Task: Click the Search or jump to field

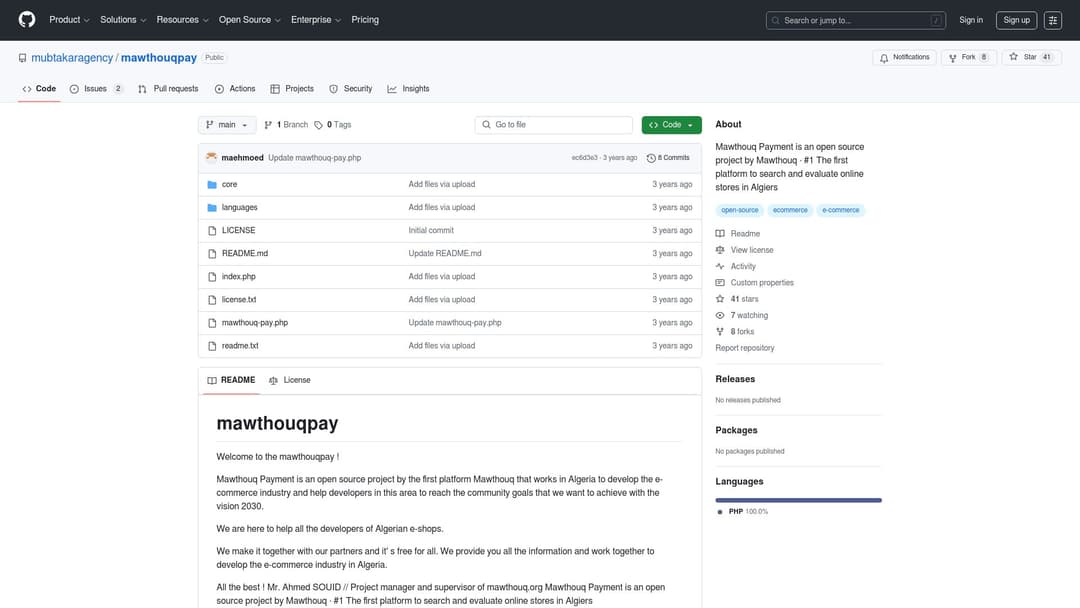Action: coord(855,21)
